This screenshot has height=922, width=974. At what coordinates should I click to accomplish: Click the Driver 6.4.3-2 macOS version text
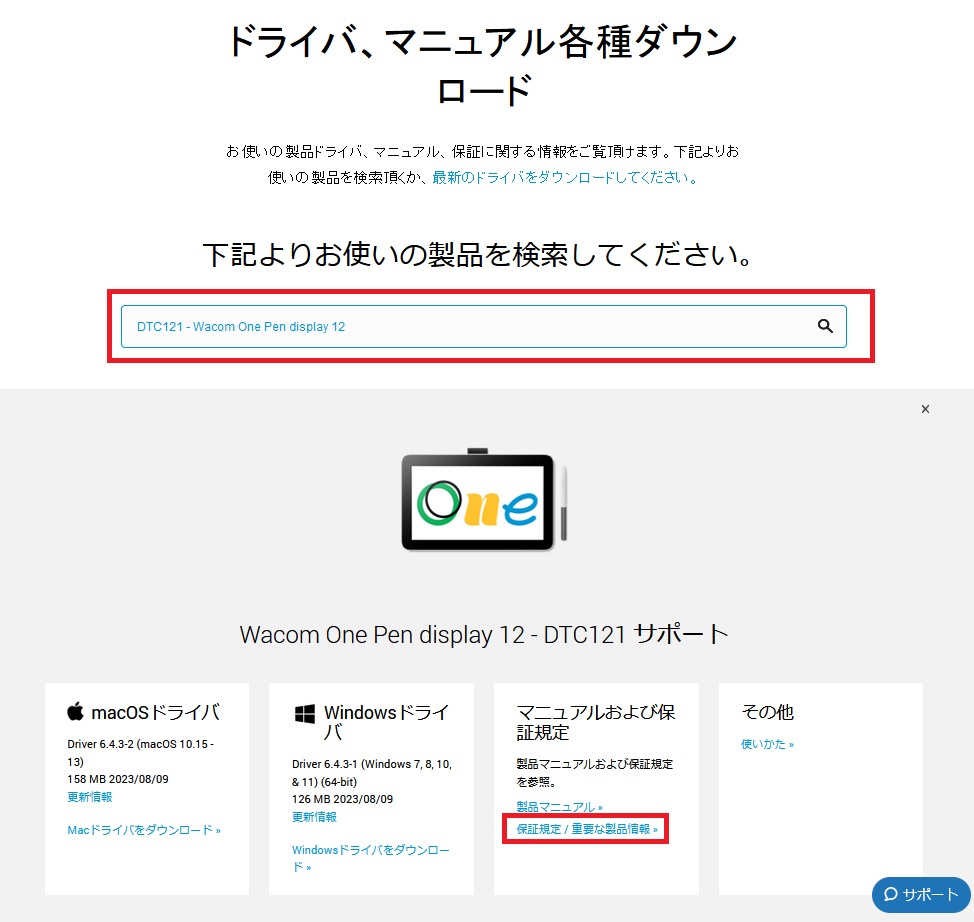140,753
